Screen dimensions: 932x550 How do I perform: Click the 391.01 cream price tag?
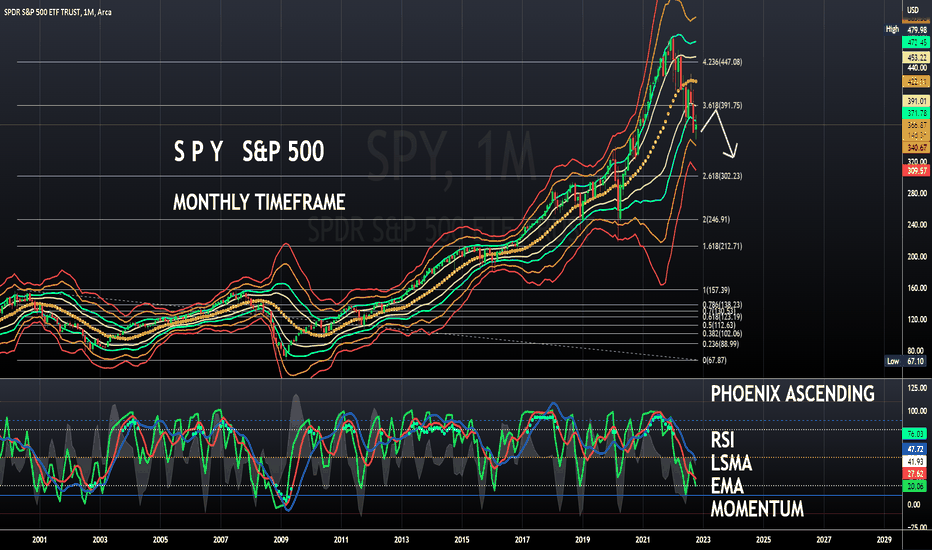(x=915, y=102)
